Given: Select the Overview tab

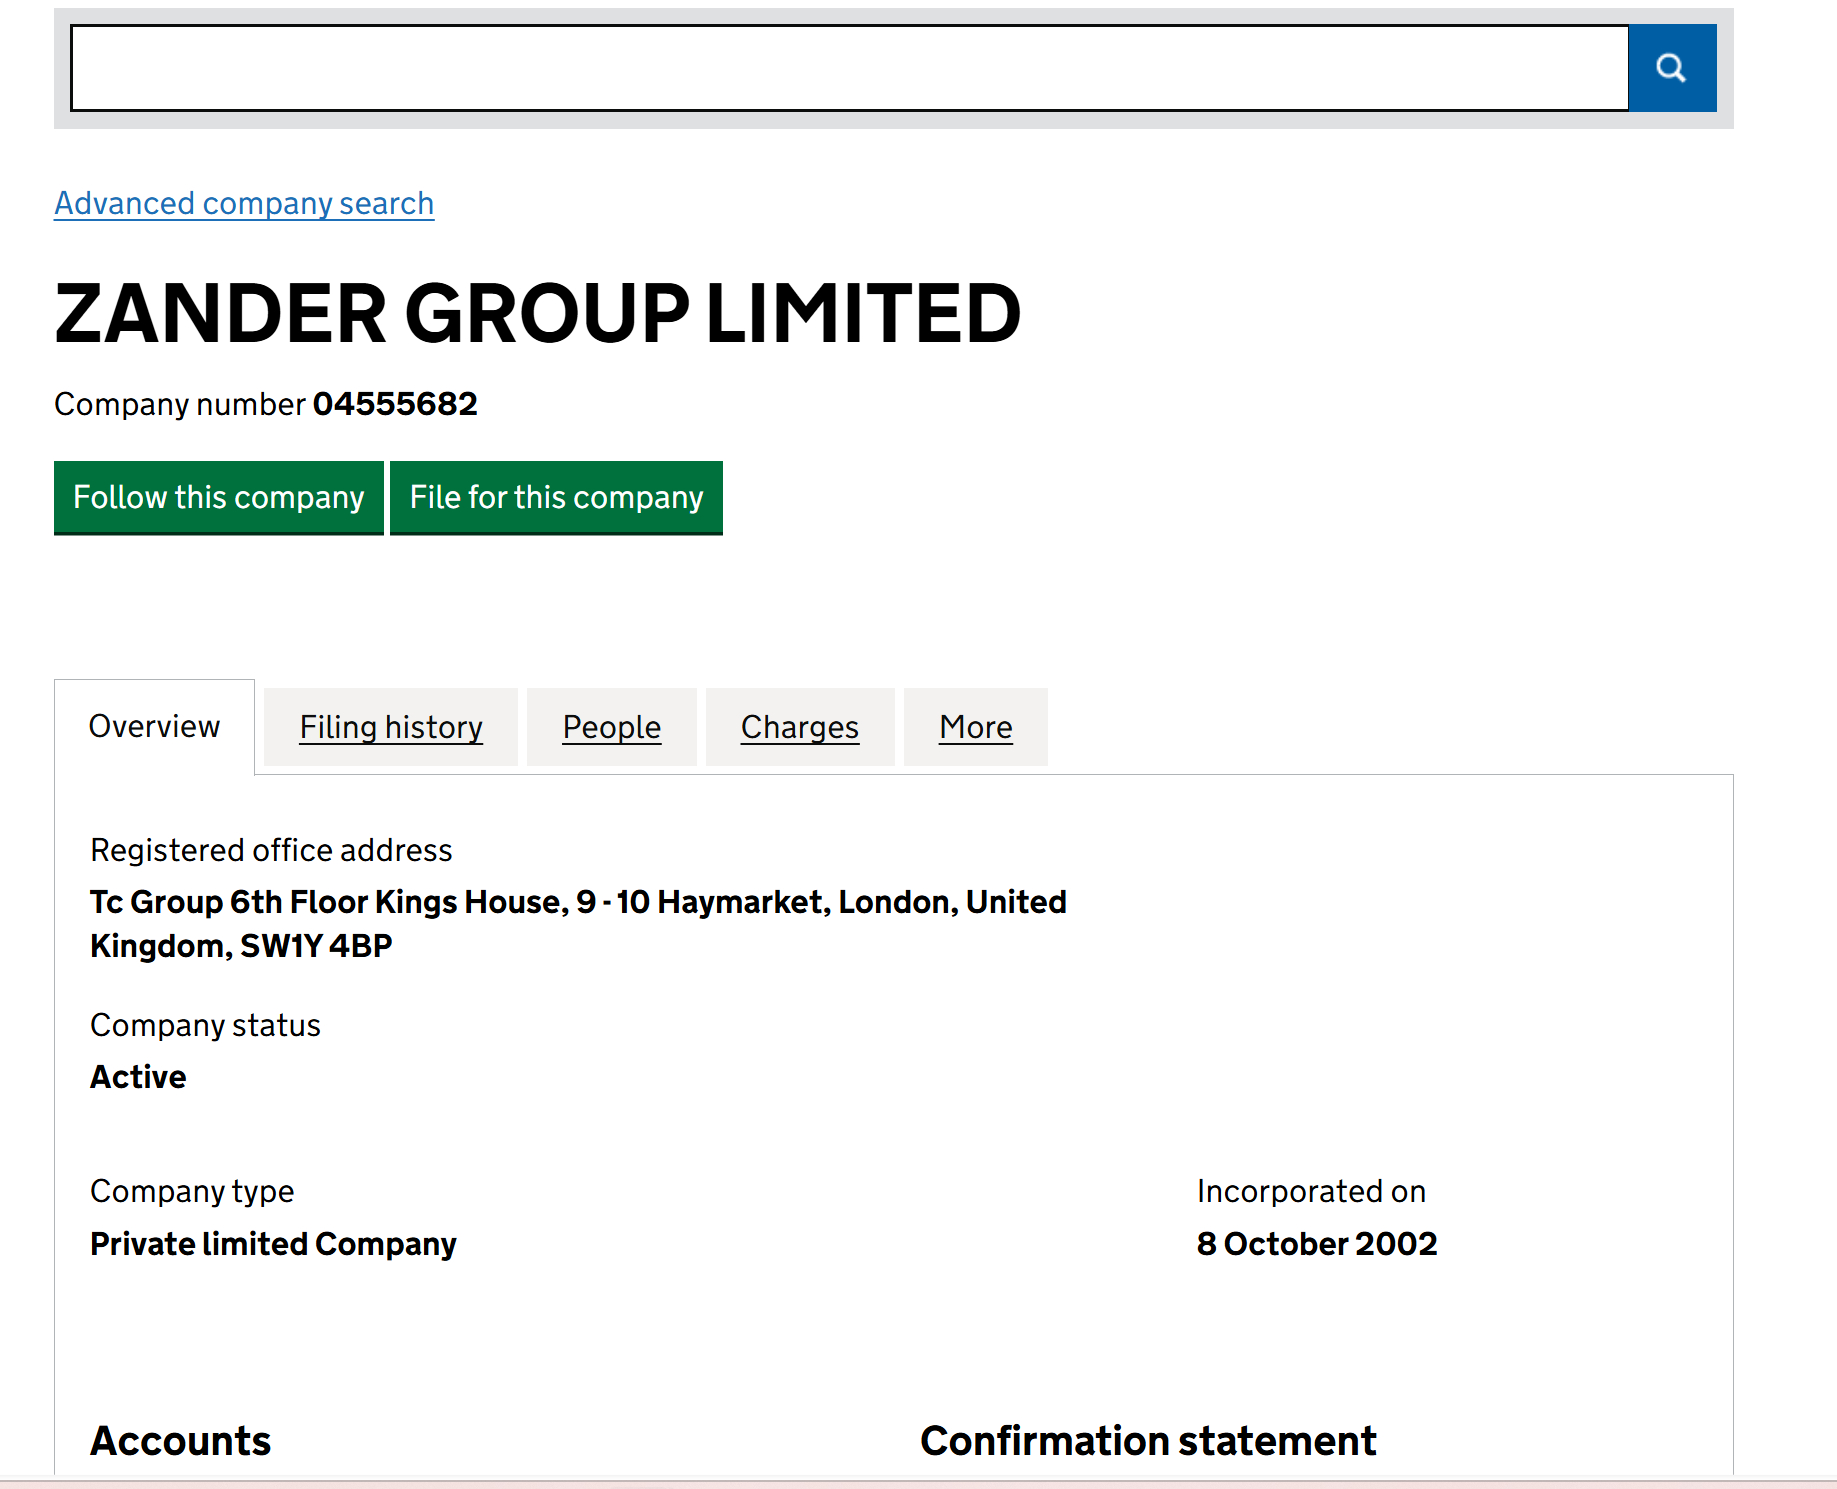Looking at the screenshot, I should coord(154,726).
